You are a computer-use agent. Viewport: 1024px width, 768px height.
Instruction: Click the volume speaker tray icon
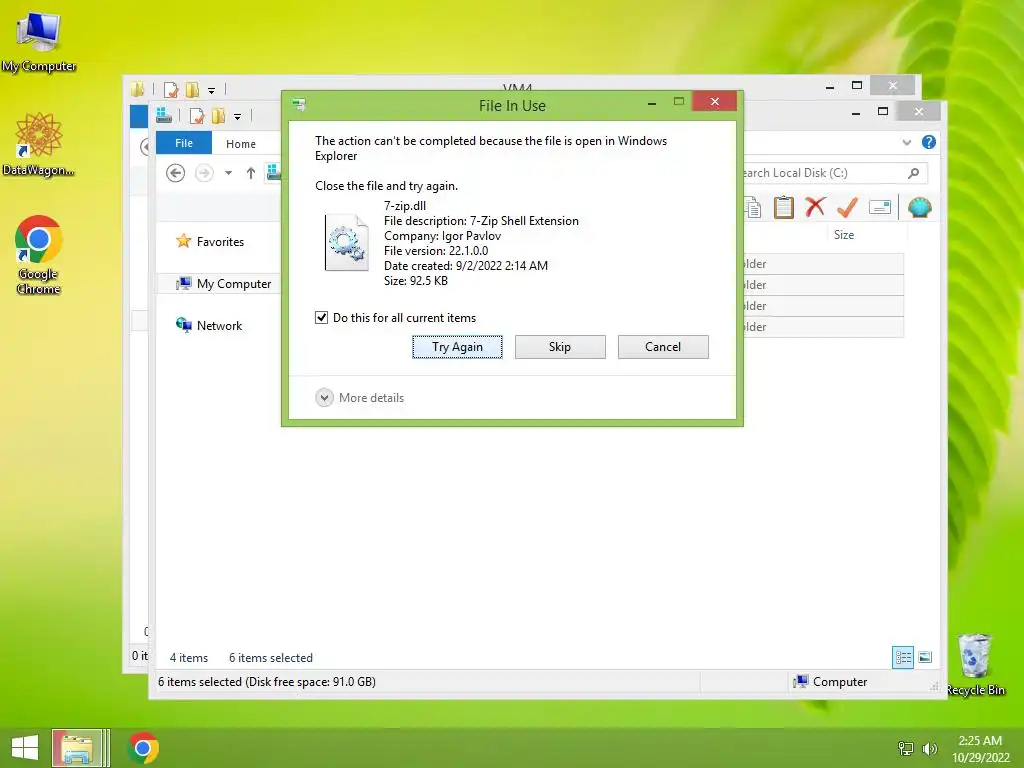click(x=929, y=748)
